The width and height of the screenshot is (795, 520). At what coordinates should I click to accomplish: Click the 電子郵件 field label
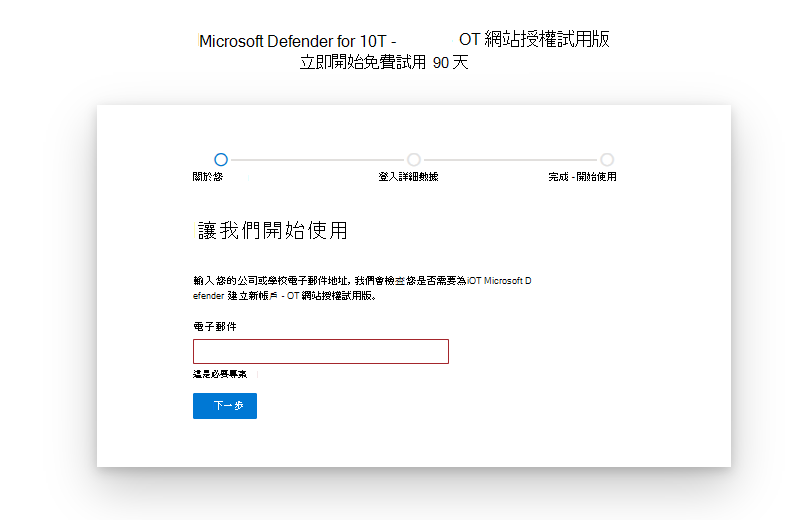(x=215, y=326)
